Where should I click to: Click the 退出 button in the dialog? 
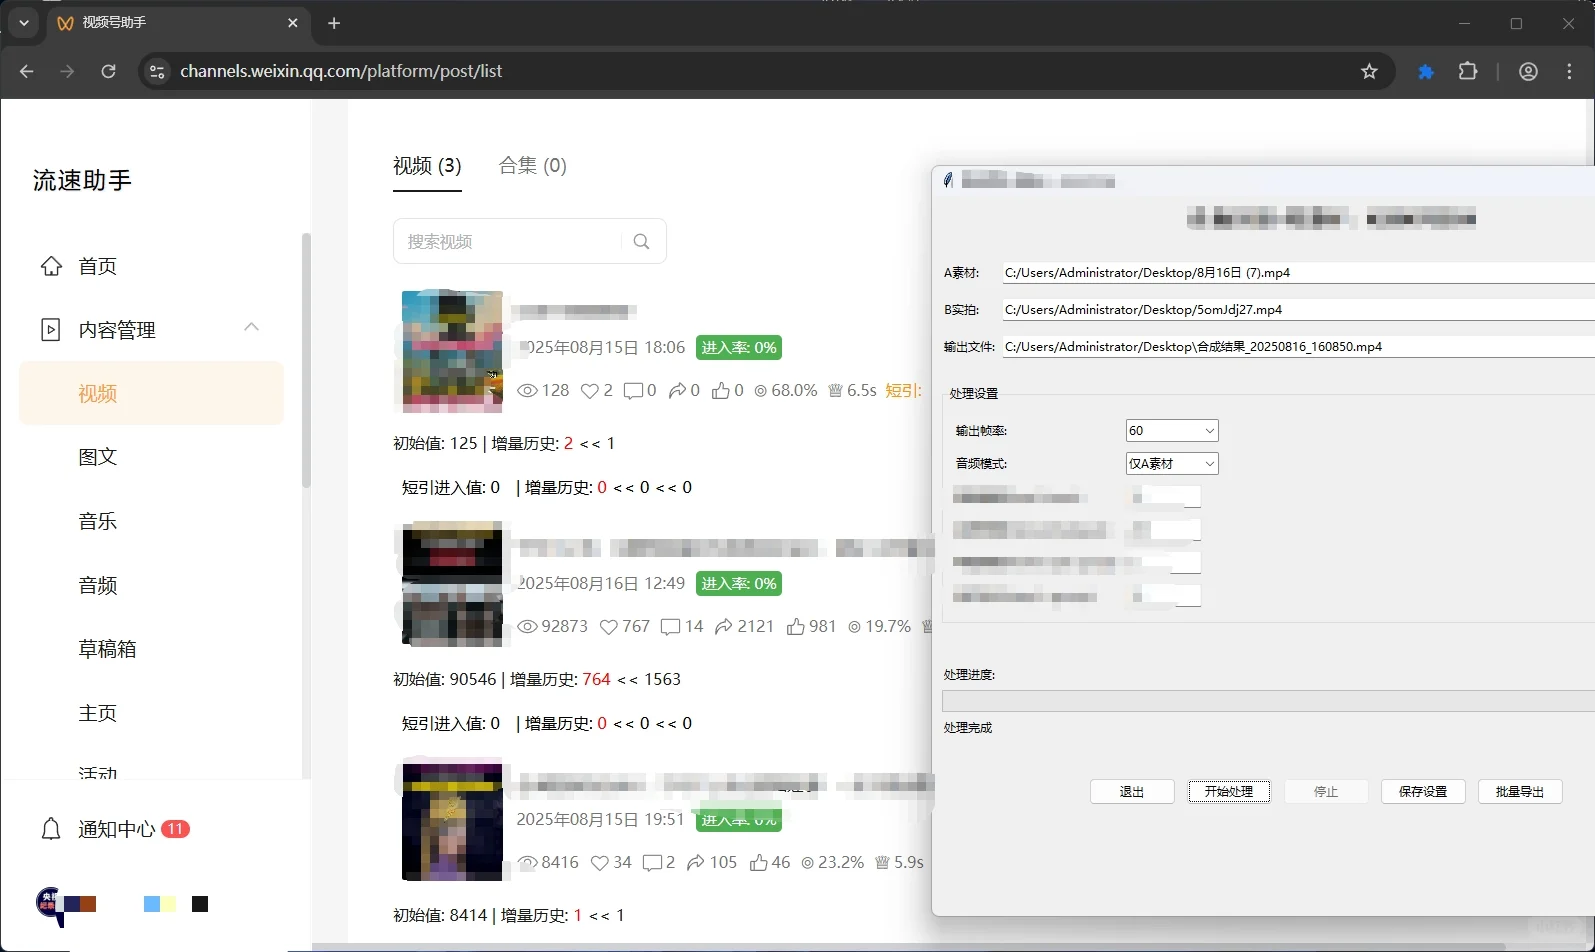coord(1132,791)
